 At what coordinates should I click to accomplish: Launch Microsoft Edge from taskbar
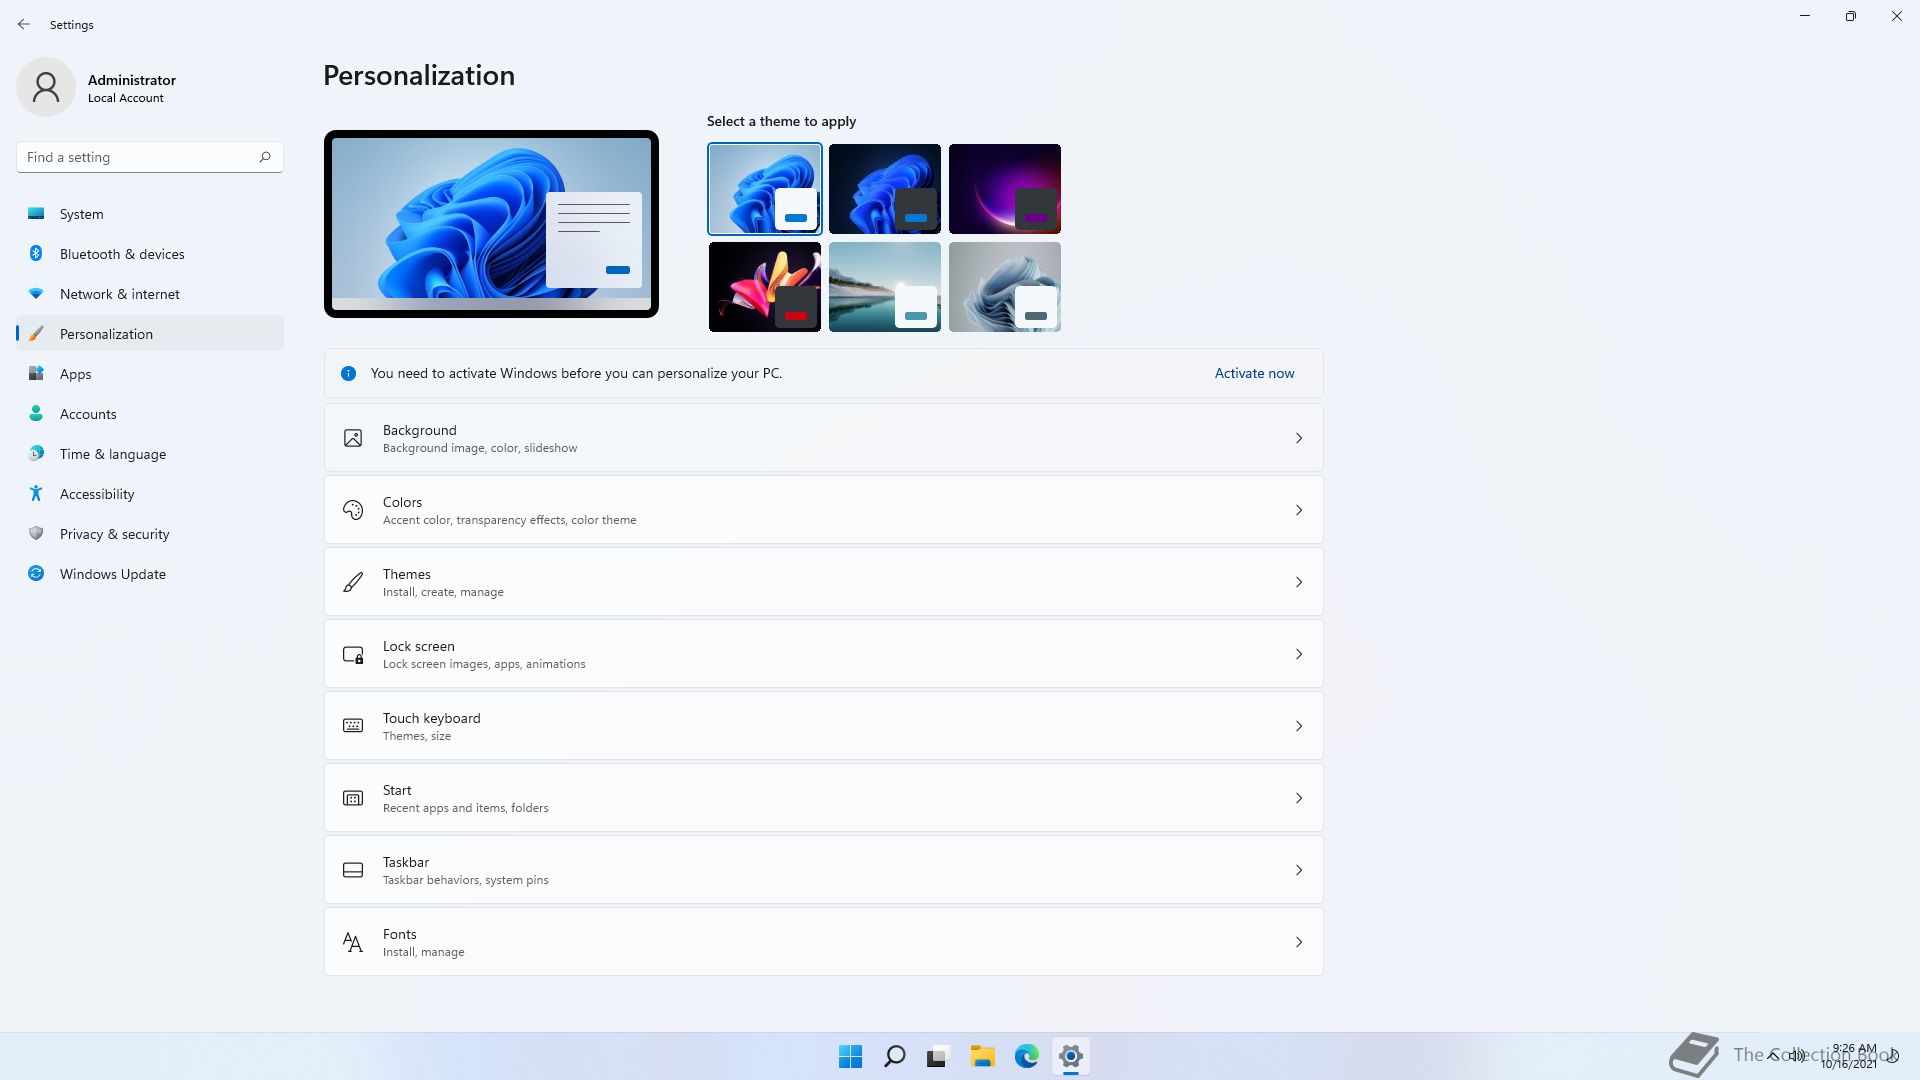[x=1026, y=1056]
